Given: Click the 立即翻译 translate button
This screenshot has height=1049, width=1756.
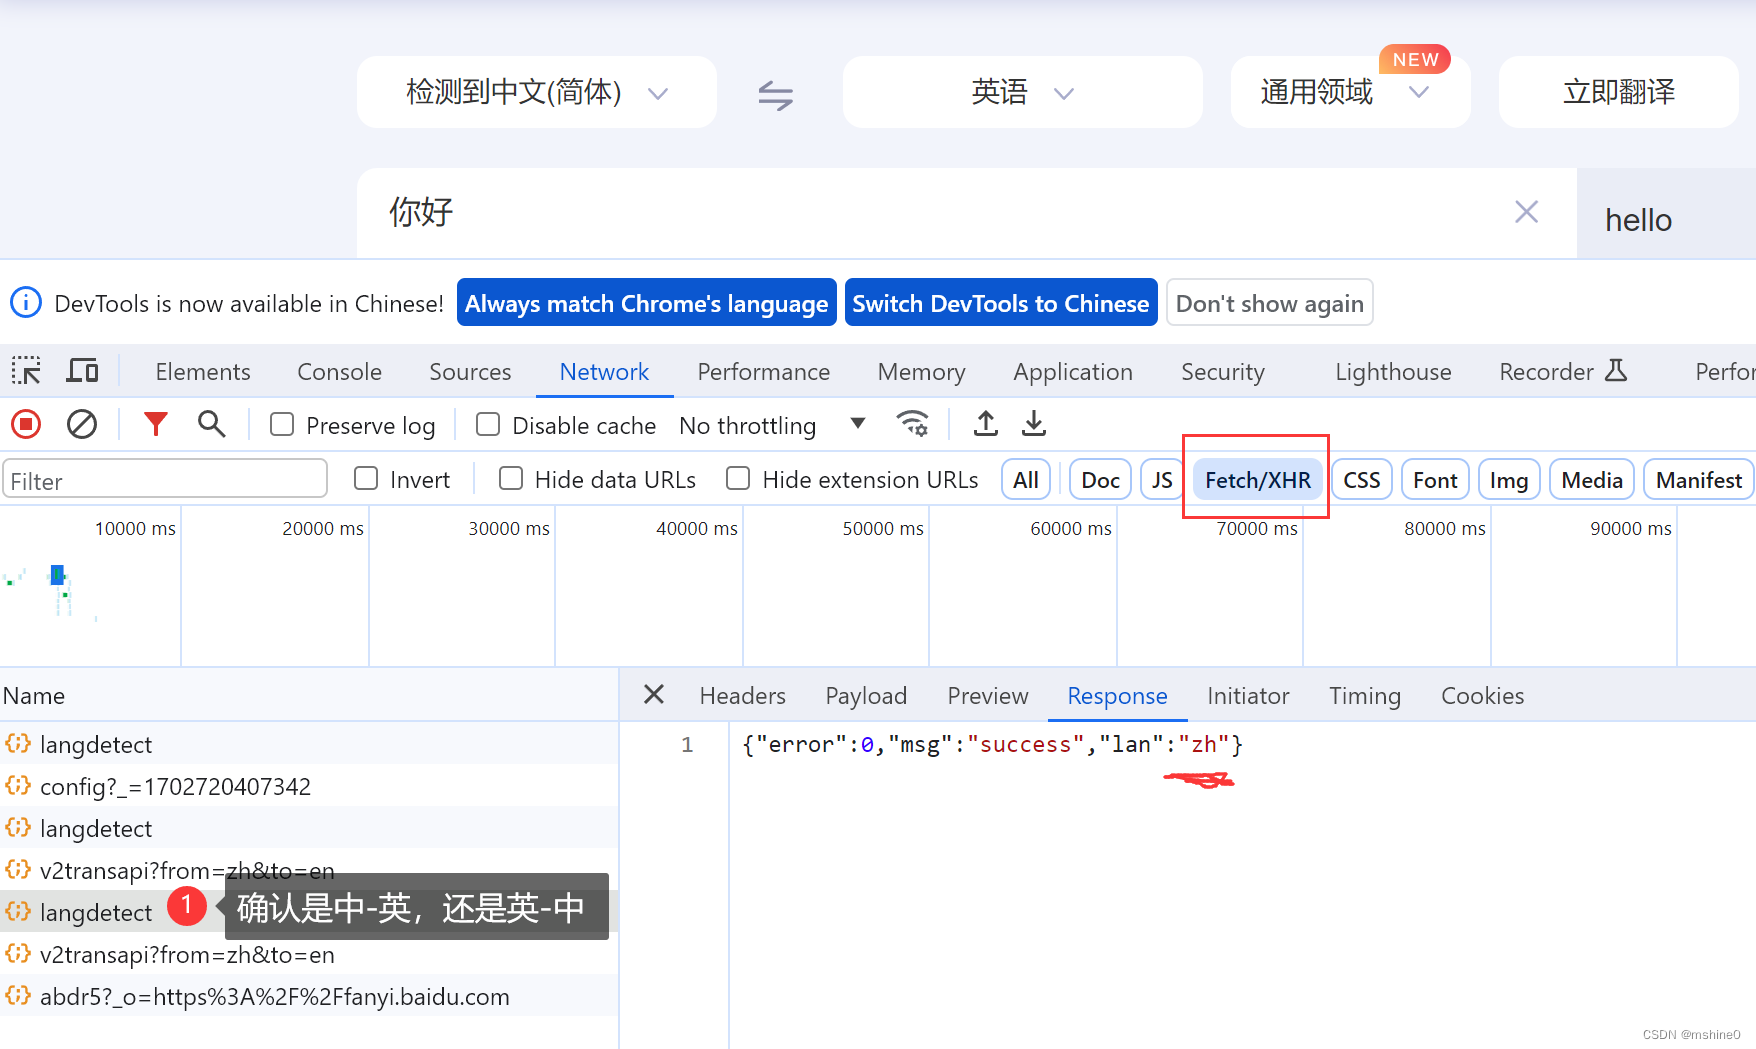Looking at the screenshot, I should (1618, 92).
